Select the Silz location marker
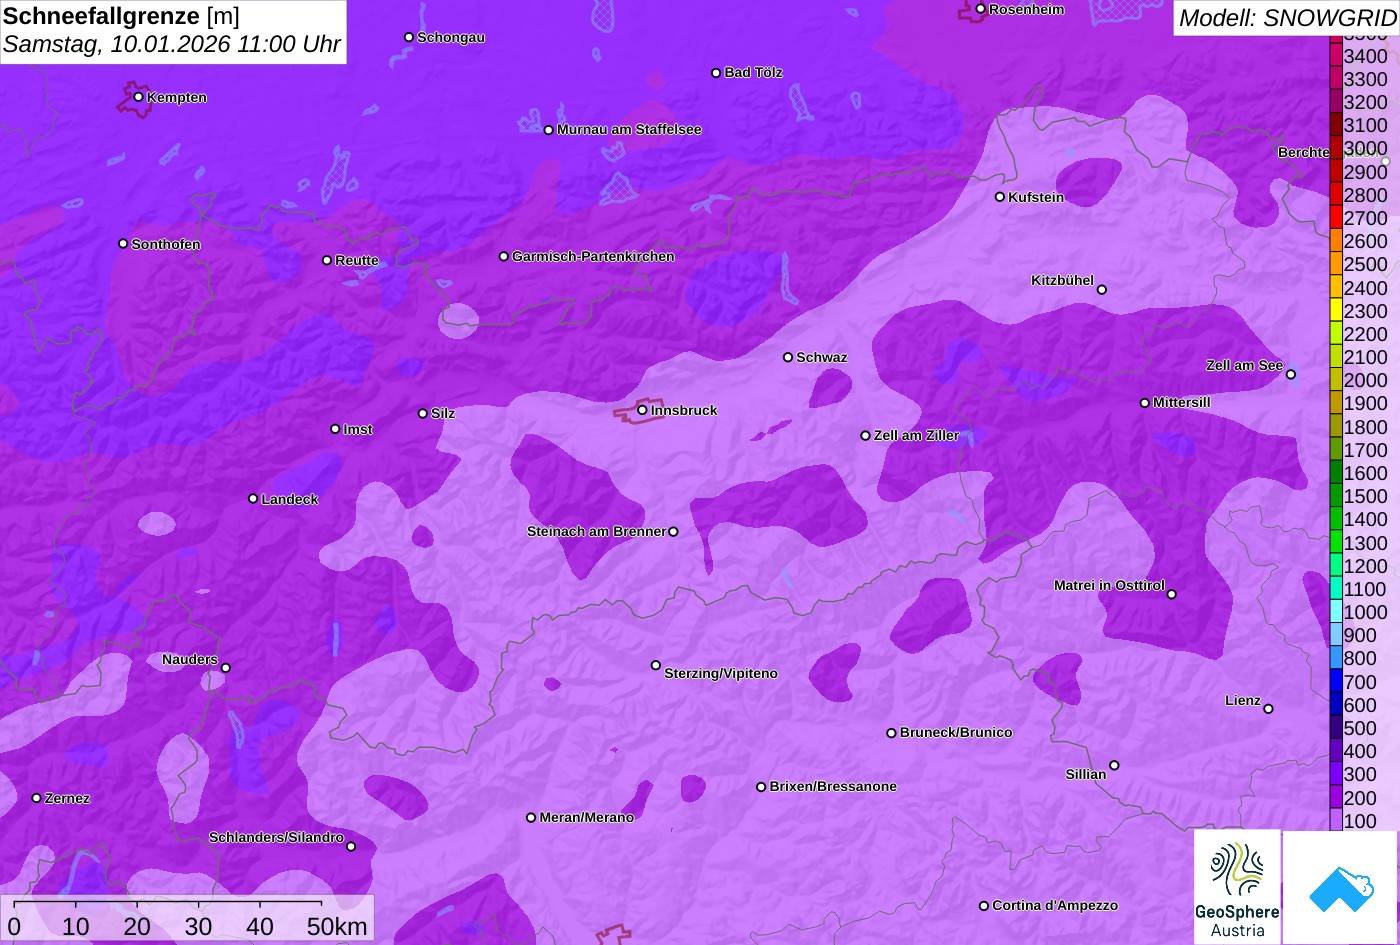 tap(422, 413)
